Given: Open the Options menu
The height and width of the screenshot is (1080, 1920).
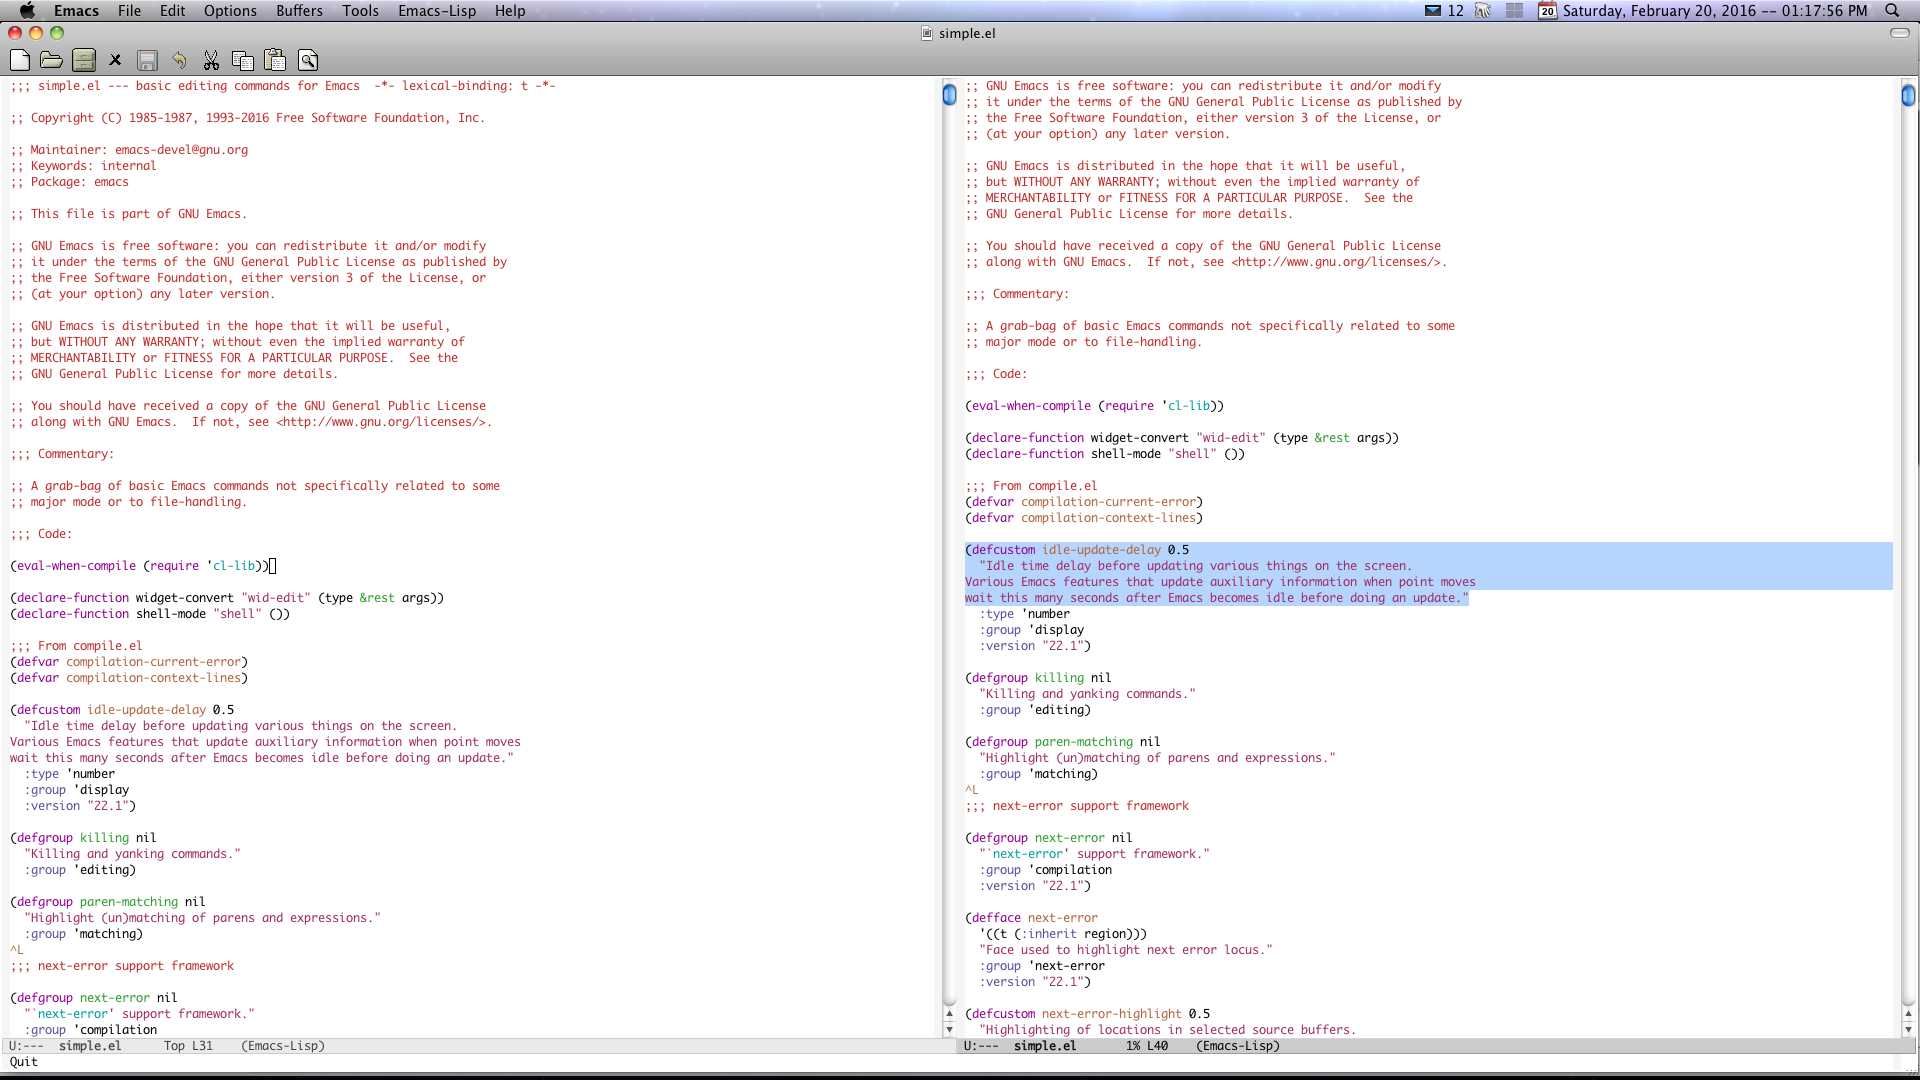Looking at the screenshot, I should [230, 10].
